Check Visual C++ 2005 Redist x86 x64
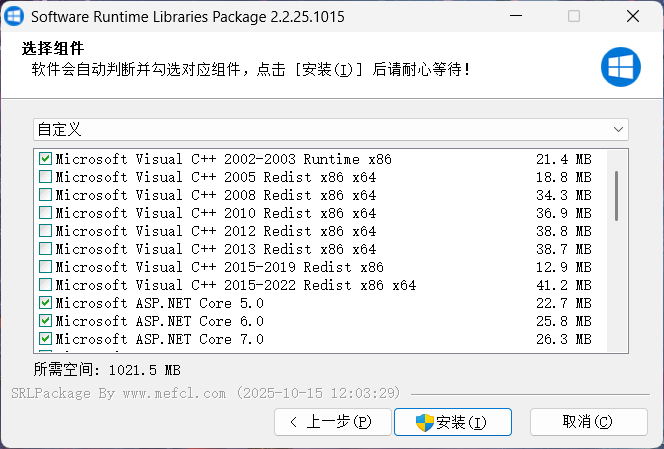Viewport: 664px width, 449px height. [45, 177]
